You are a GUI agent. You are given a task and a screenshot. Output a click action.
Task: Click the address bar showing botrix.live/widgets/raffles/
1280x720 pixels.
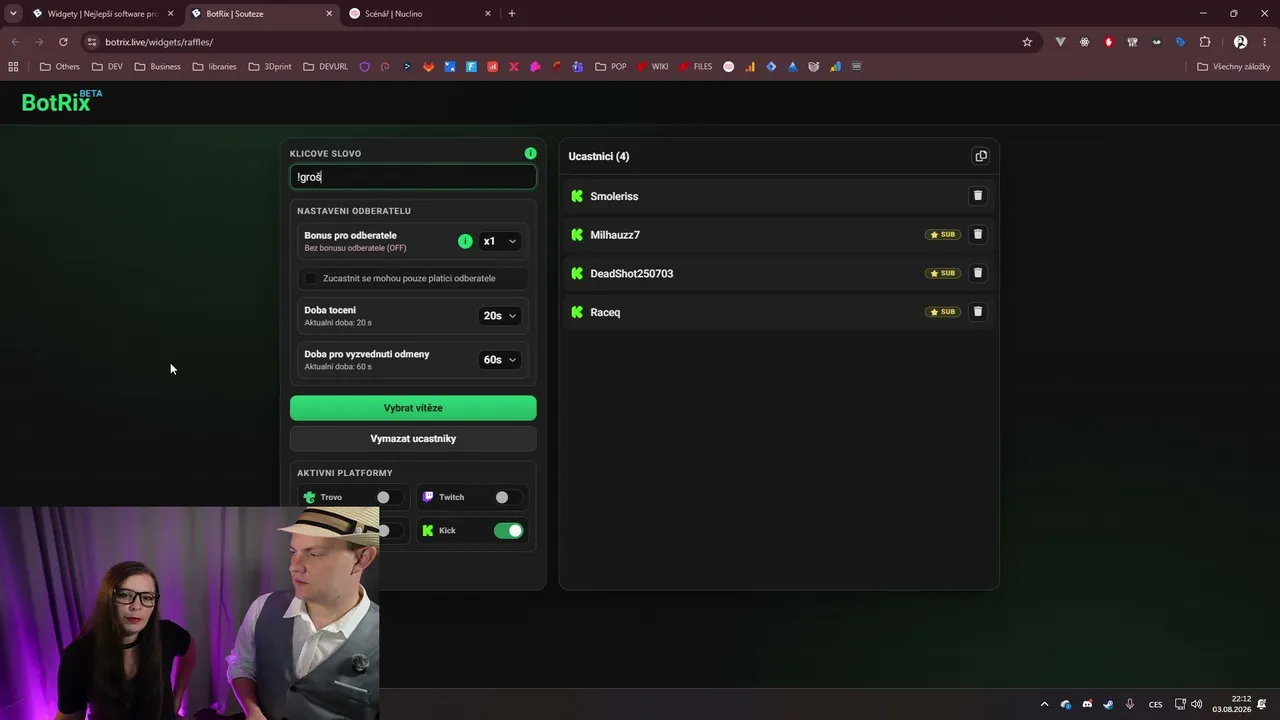click(x=558, y=42)
